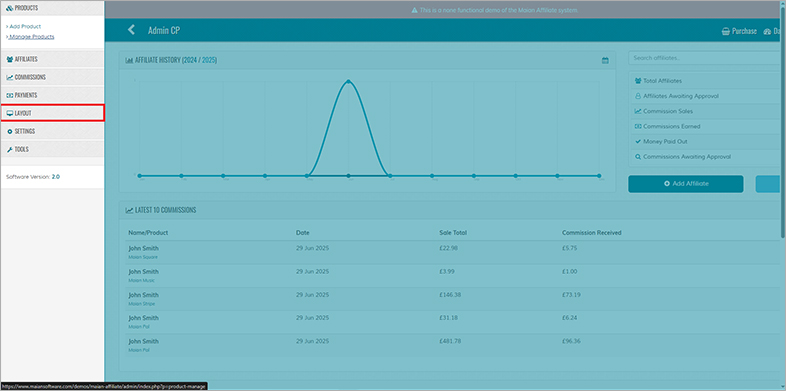The width and height of the screenshot is (786, 391).
Task: Expand the Payments sidebar section
Action: 52,95
